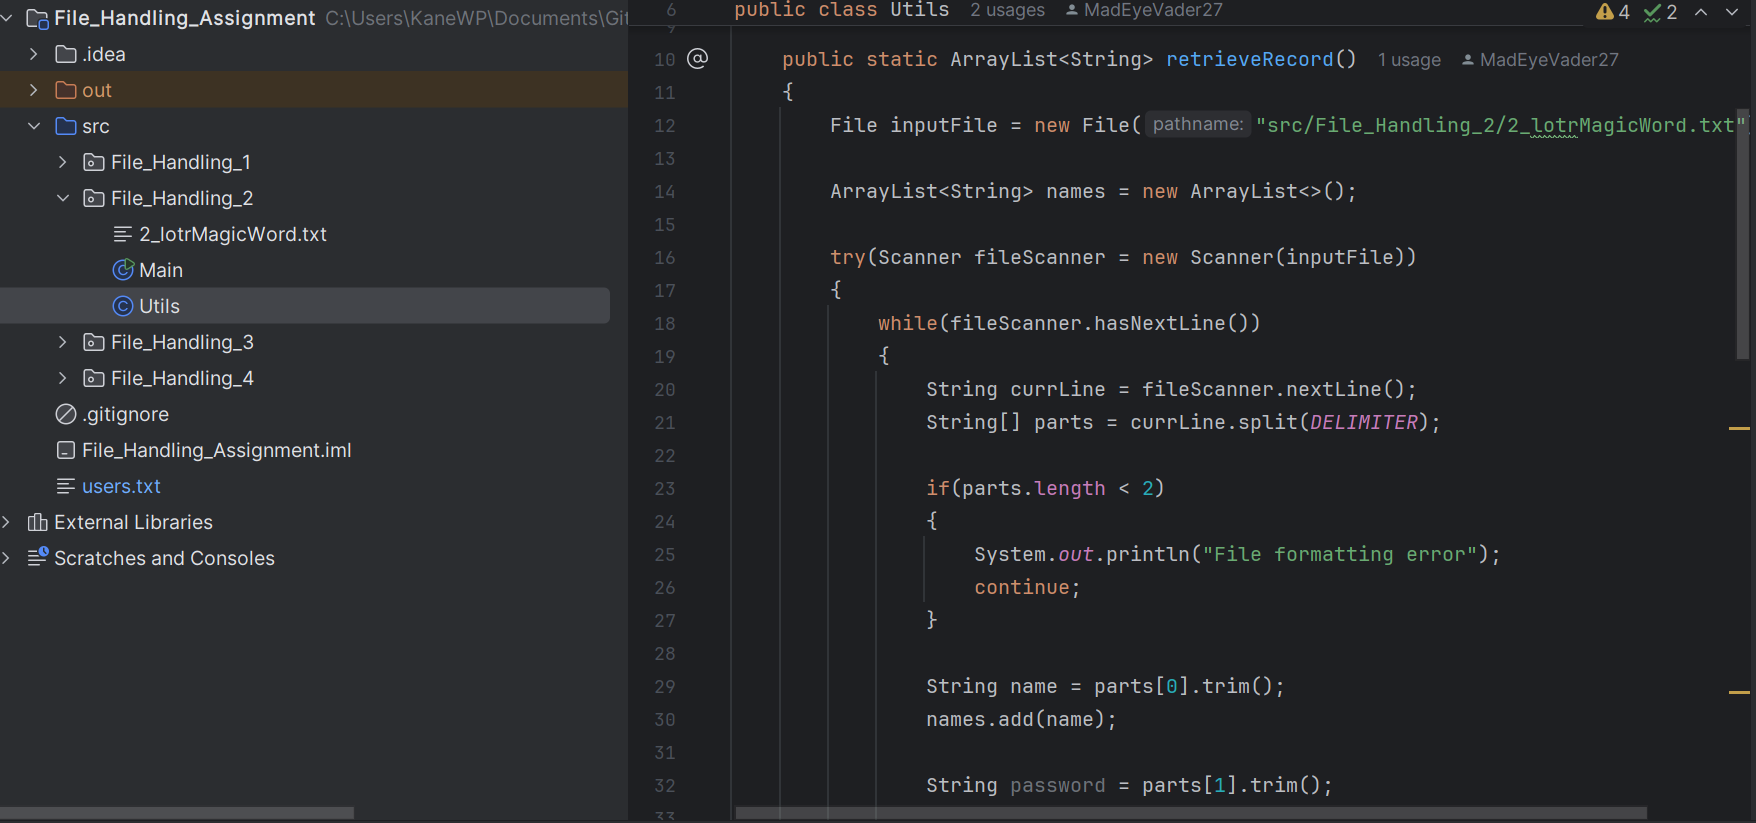This screenshot has height=823, width=1756.
Task: Click the gutter @ icon on line 10
Action: click(698, 59)
